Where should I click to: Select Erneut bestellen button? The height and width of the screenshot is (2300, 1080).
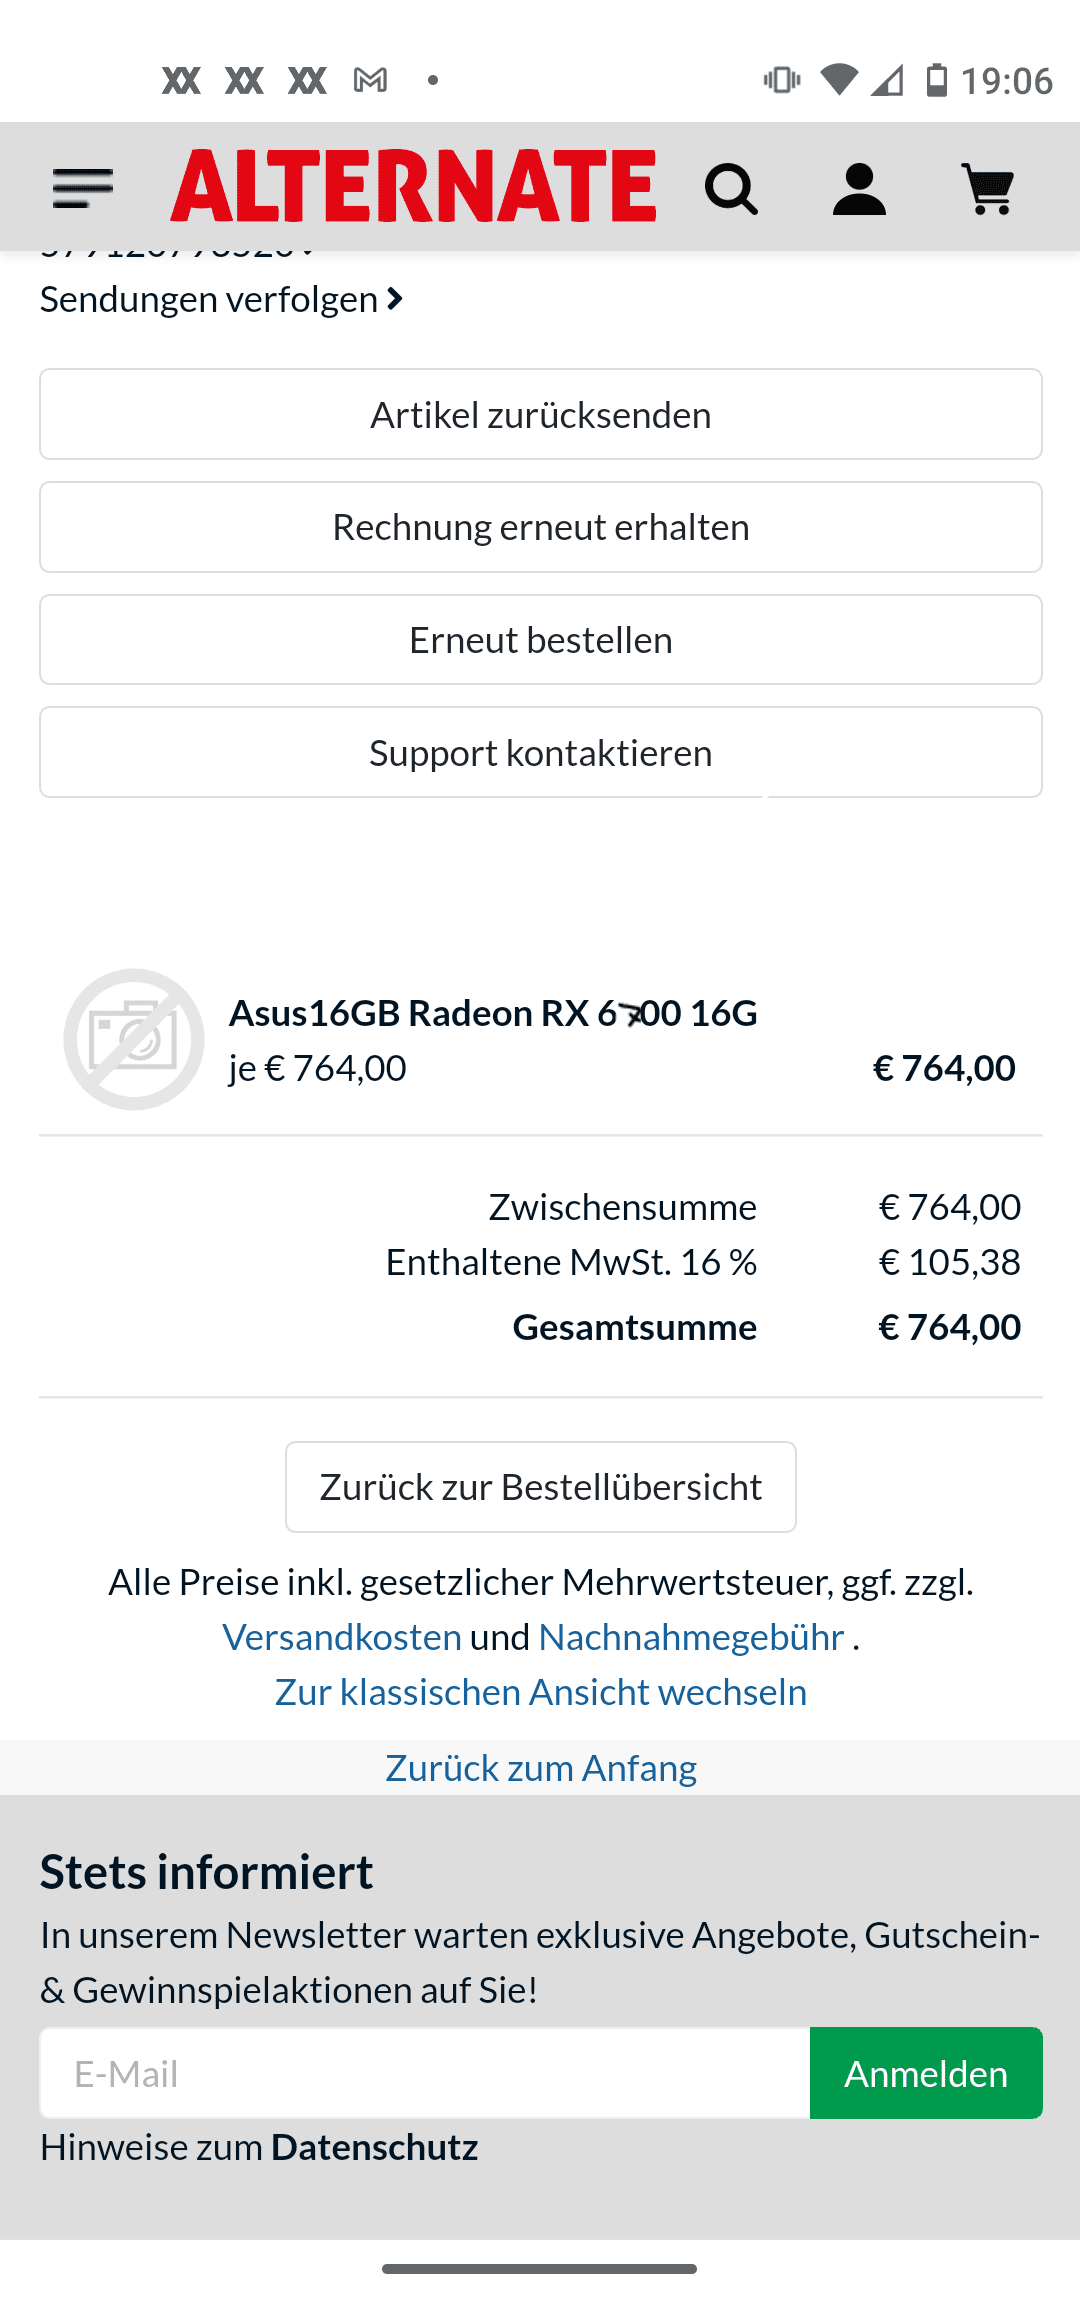[x=541, y=640]
